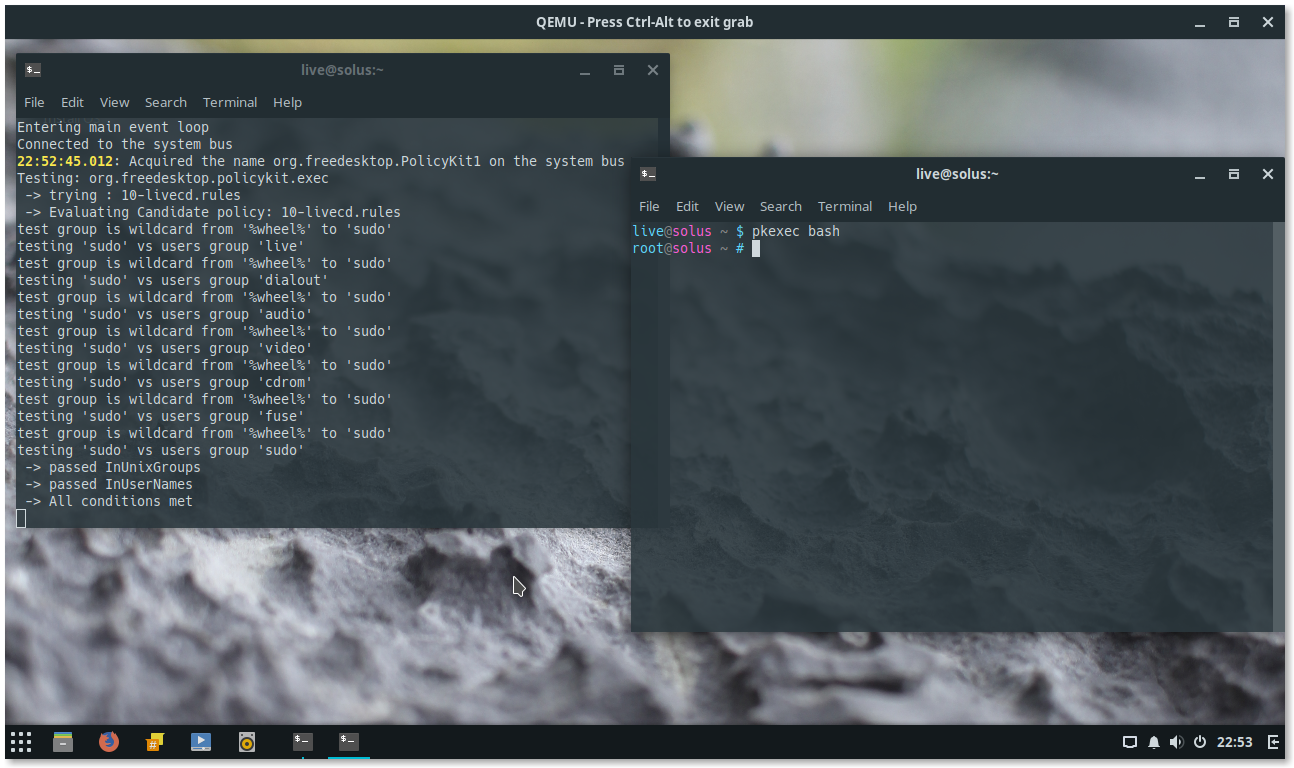Click line testing users group 'fuse'
This screenshot has height=768, width=1294.
(x=161, y=416)
